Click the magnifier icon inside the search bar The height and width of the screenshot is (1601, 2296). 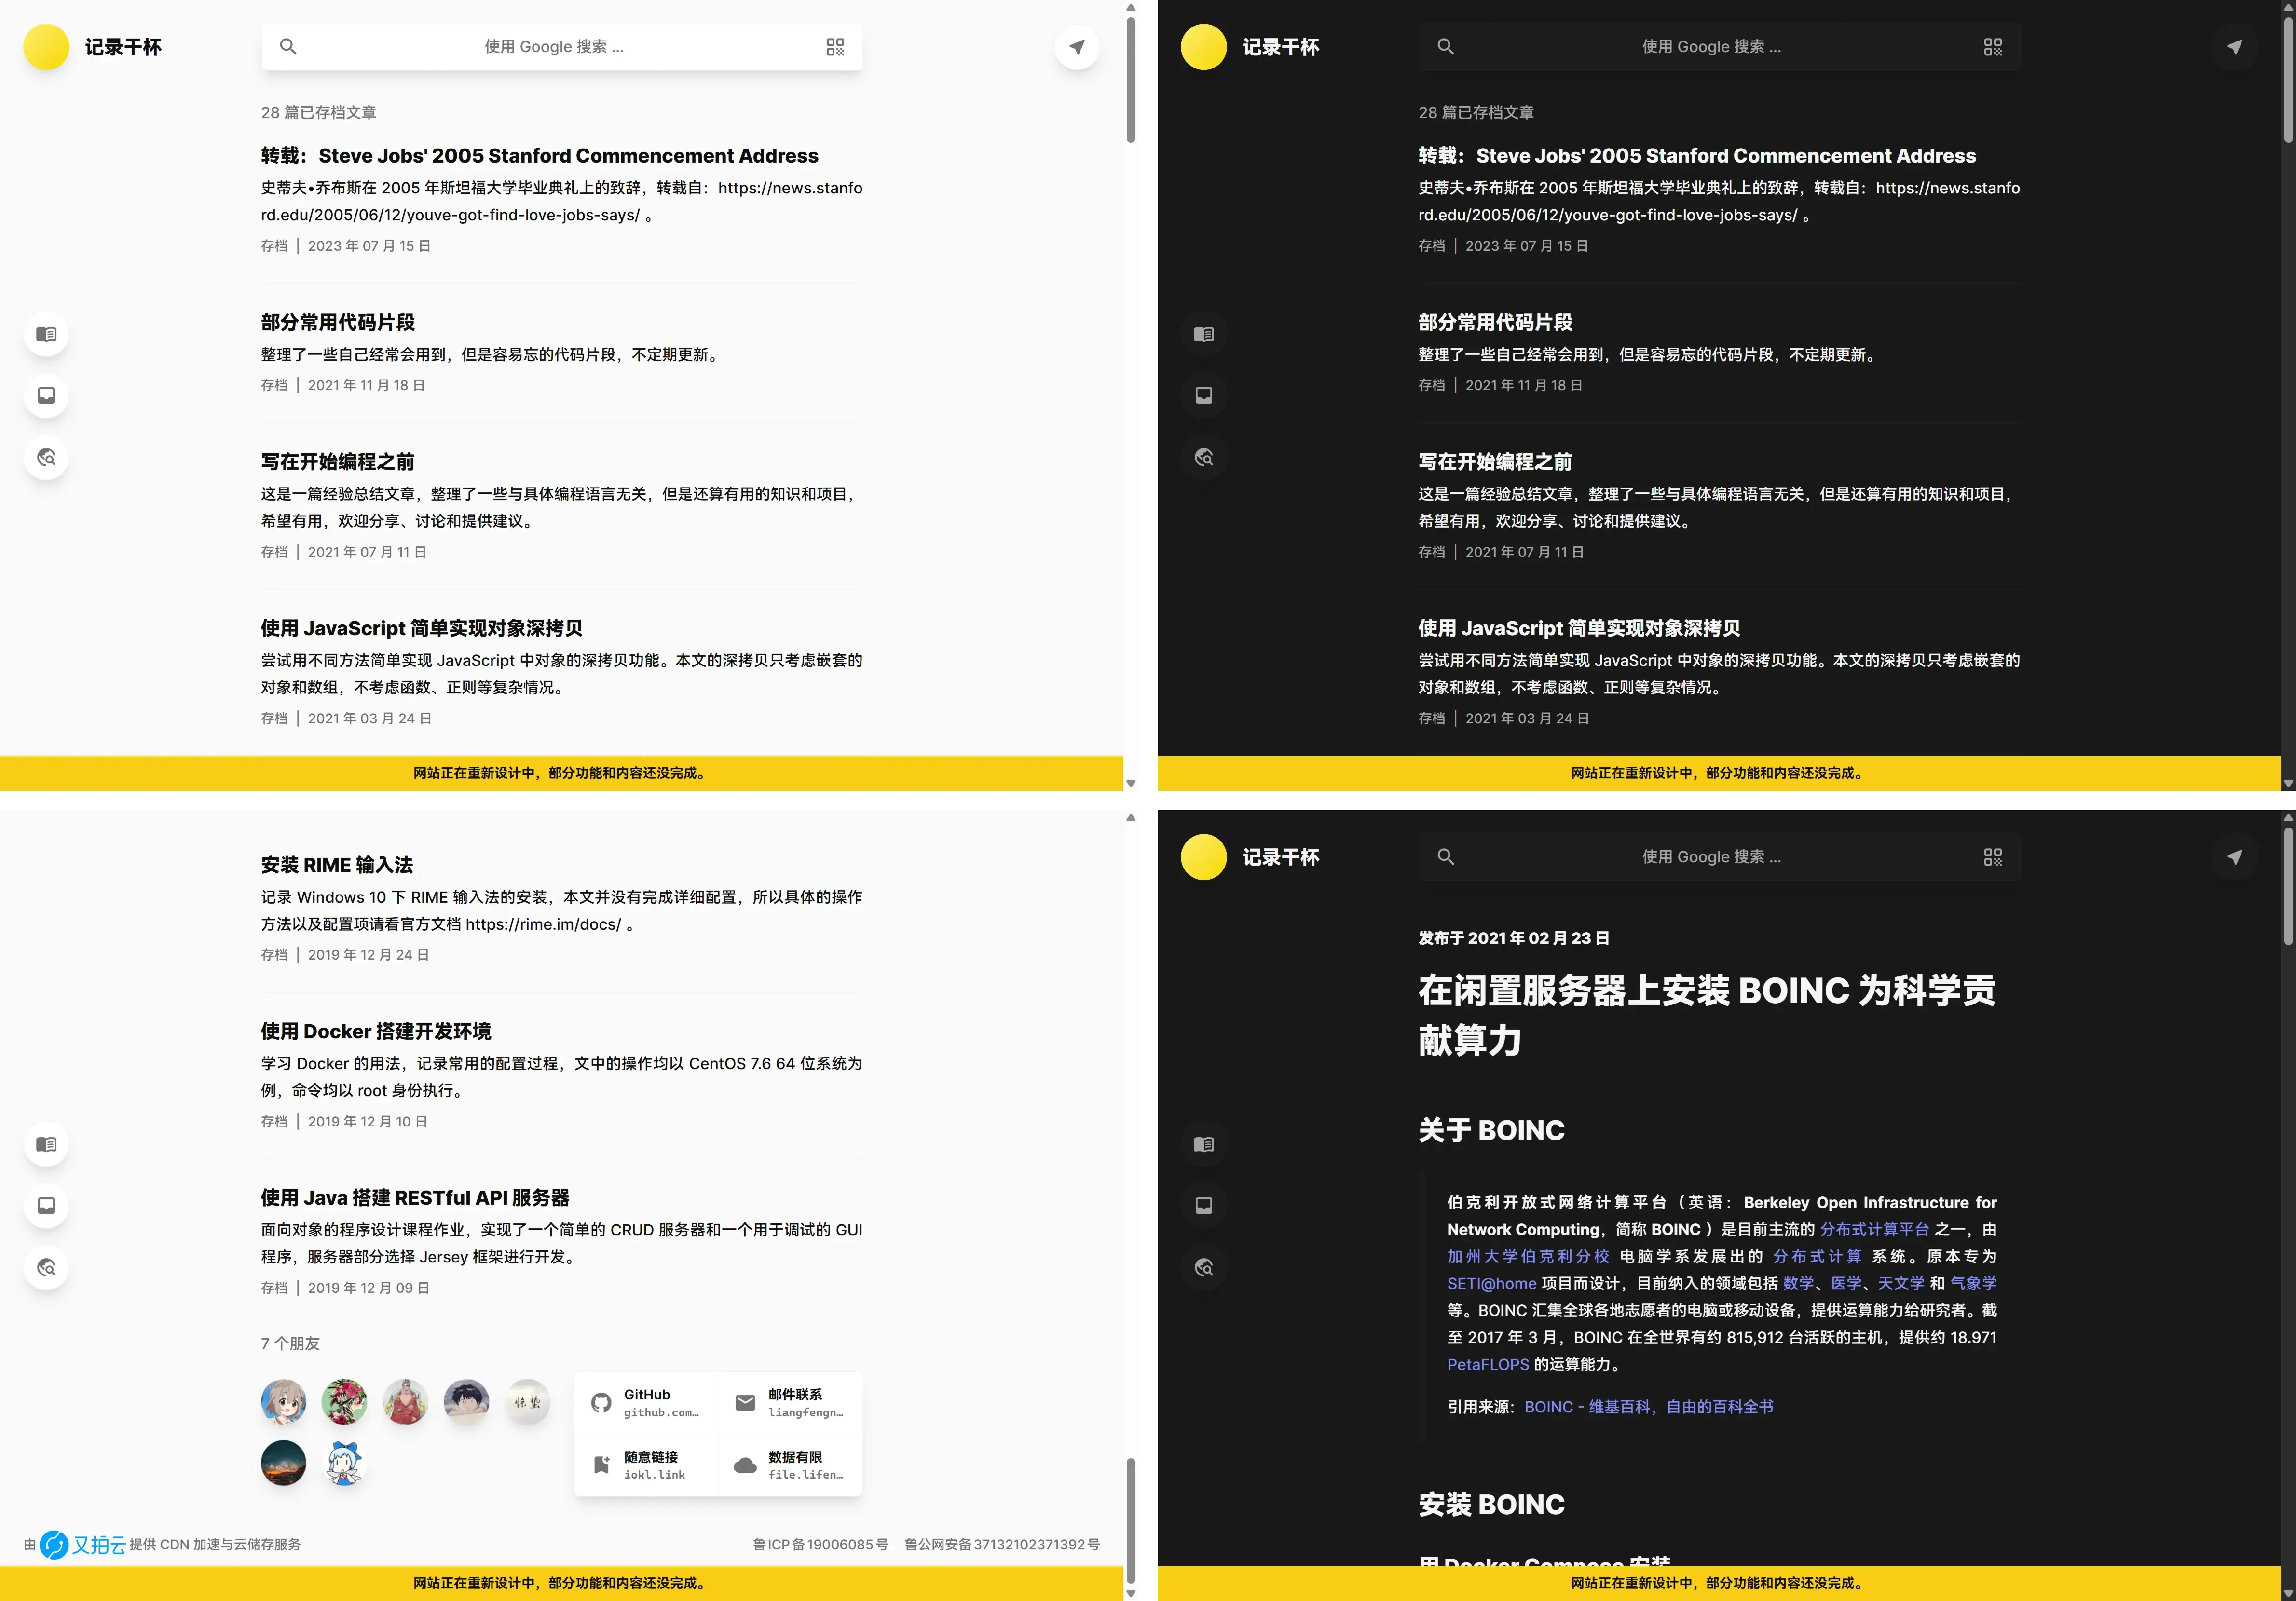289,46
